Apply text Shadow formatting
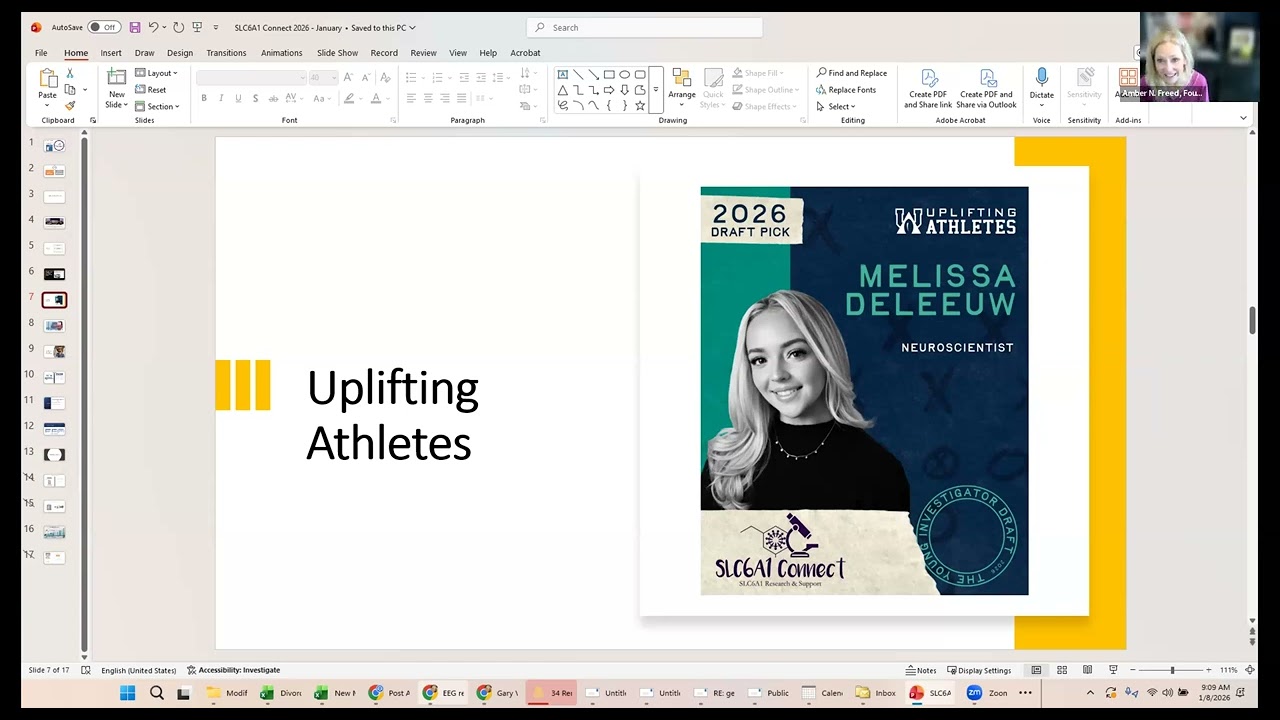This screenshot has width=1280, height=720. (x=255, y=98)
